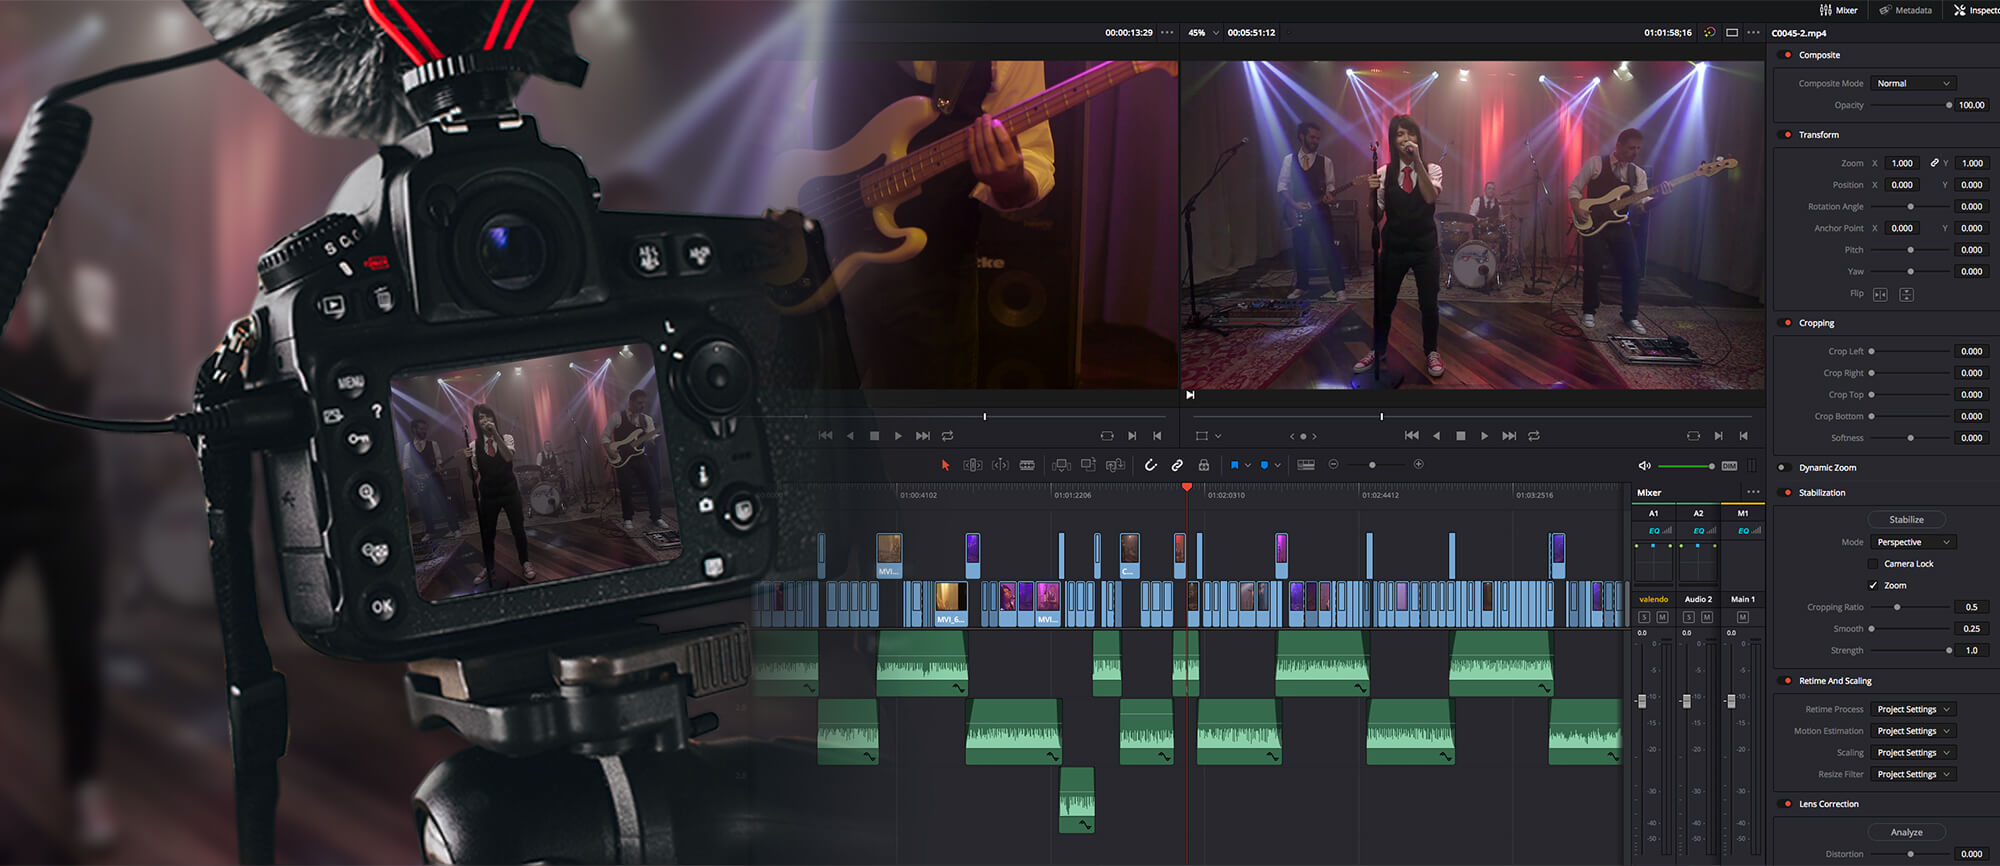Image resolution: width=2000 pixels, height=866 pixels.
Task: Click the Position Lock padlock icon
Action: [1204, 465]
